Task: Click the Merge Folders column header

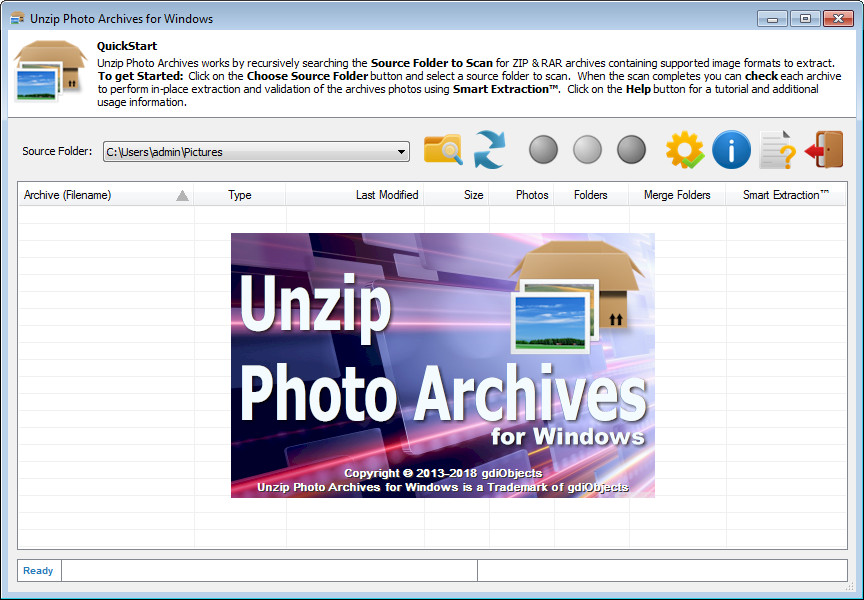Action: pyautogui.click(x=677, y=195)
